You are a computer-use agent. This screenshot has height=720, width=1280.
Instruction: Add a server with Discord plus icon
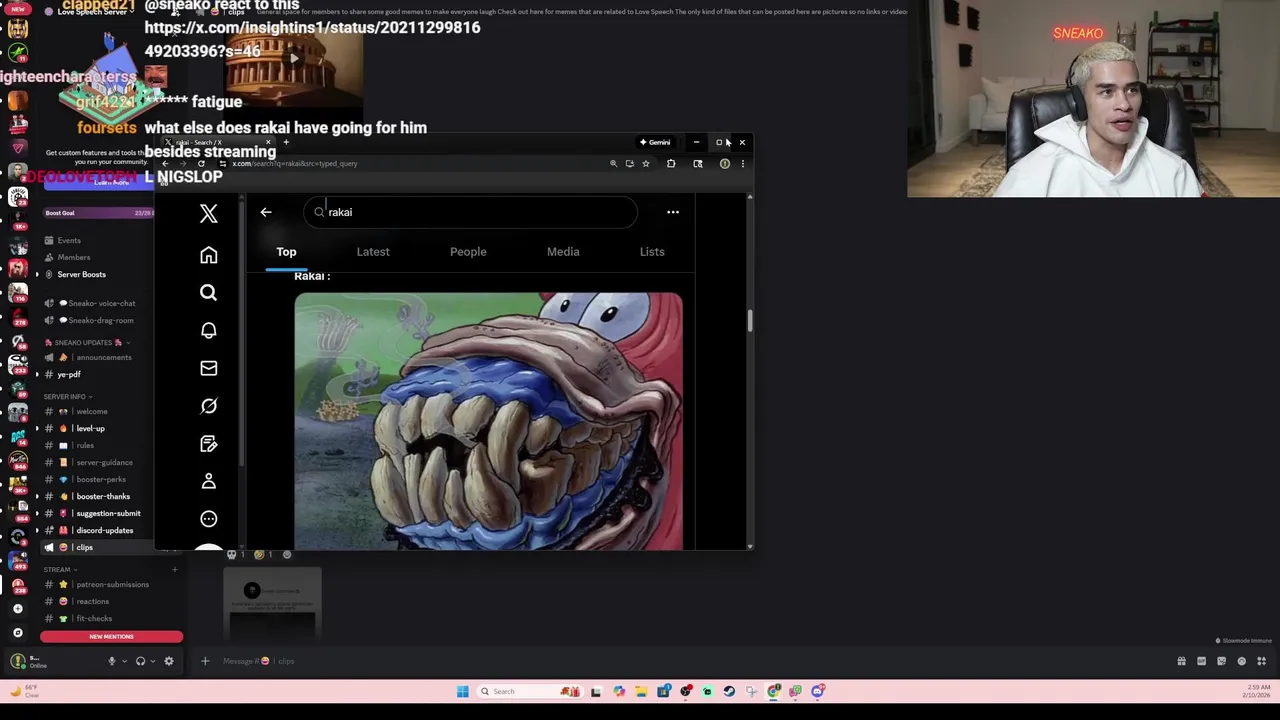[18, 608]
